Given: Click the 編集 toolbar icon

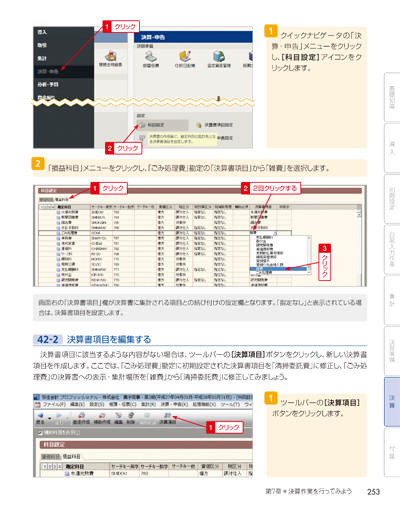Looking at the screenshot, I should [x=118, y=415].
